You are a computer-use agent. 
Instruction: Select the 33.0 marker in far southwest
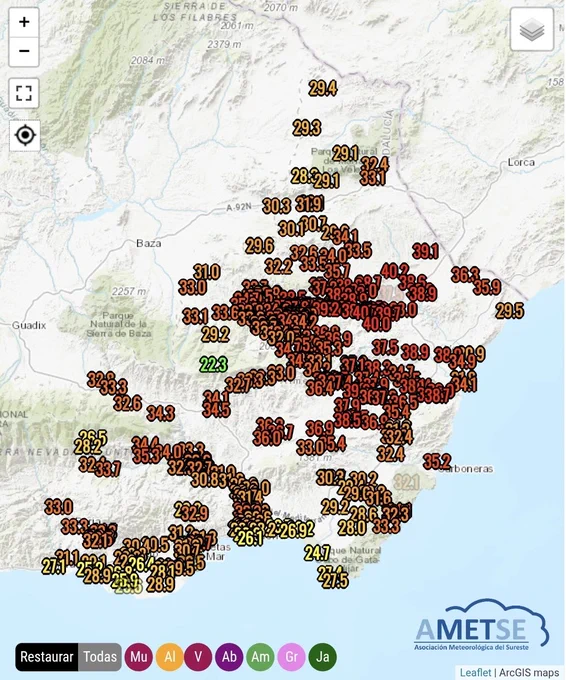pyautogui.click(x=59, y=507)
